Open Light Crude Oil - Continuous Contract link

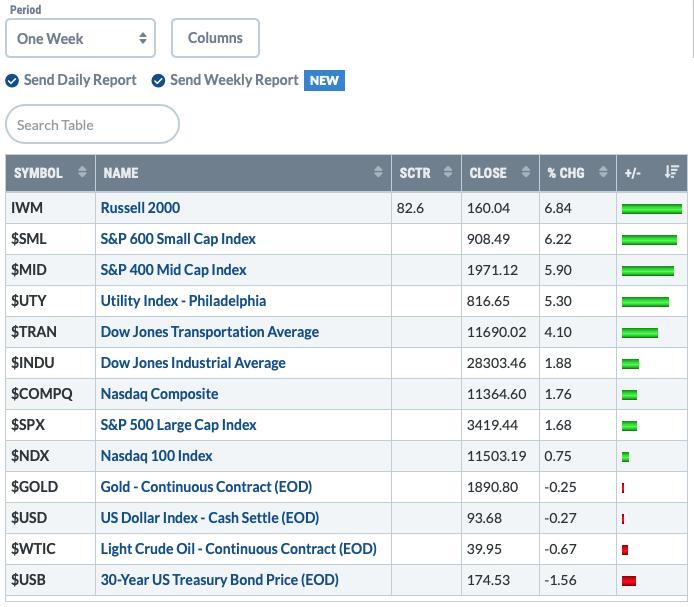pos(239,549)
